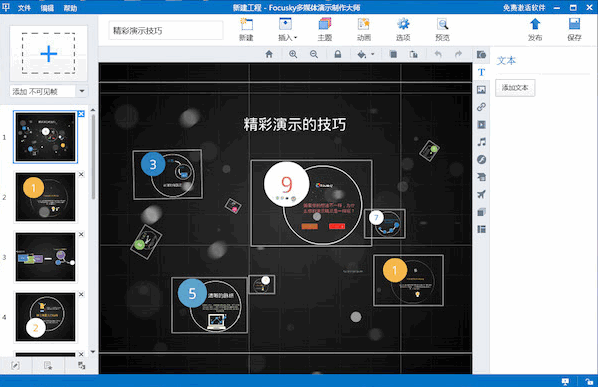Open the 编辑 (edit) menu
The width and height of the screenshot is (598, 387).
(47, 8)
